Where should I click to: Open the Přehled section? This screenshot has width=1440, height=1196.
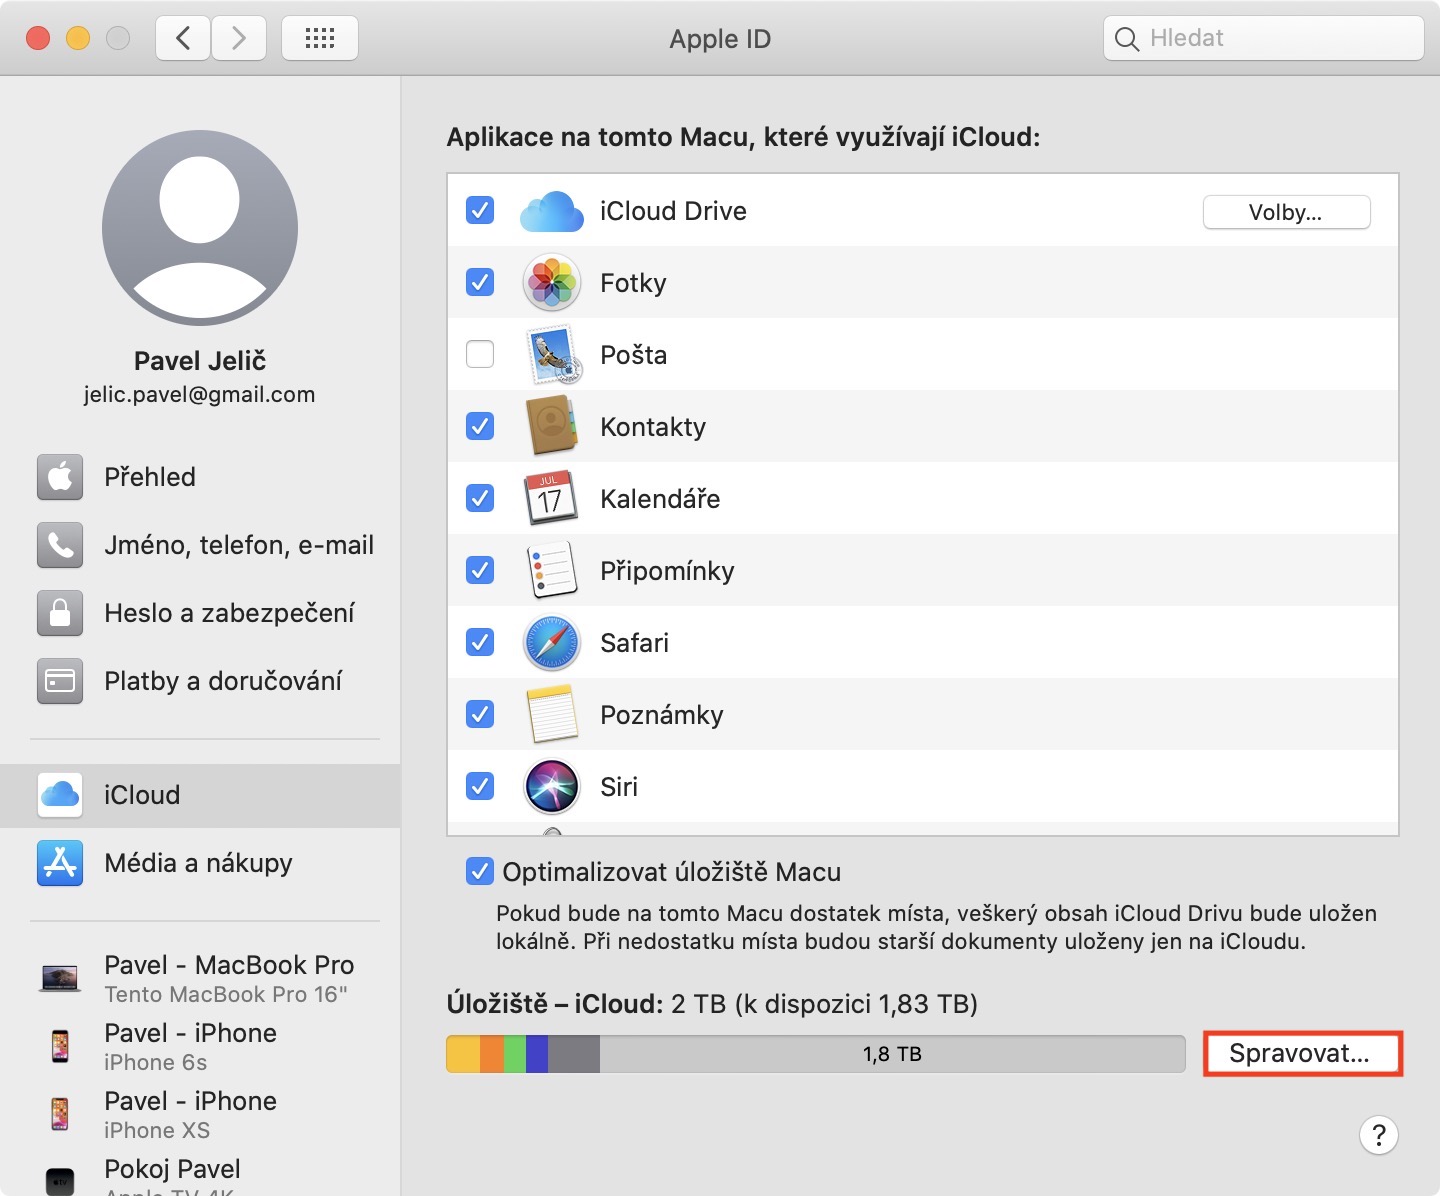pyautogui.click(x=200, y=477)
